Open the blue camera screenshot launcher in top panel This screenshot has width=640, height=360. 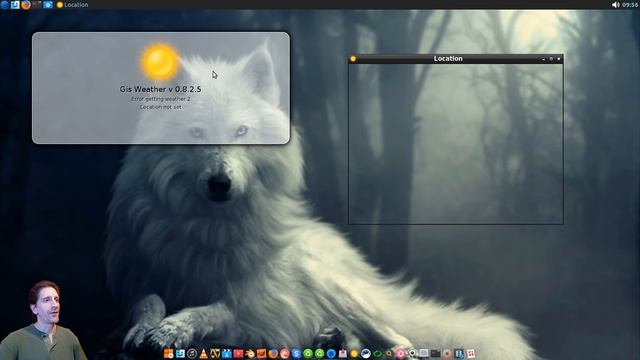[x=48, y=4]
